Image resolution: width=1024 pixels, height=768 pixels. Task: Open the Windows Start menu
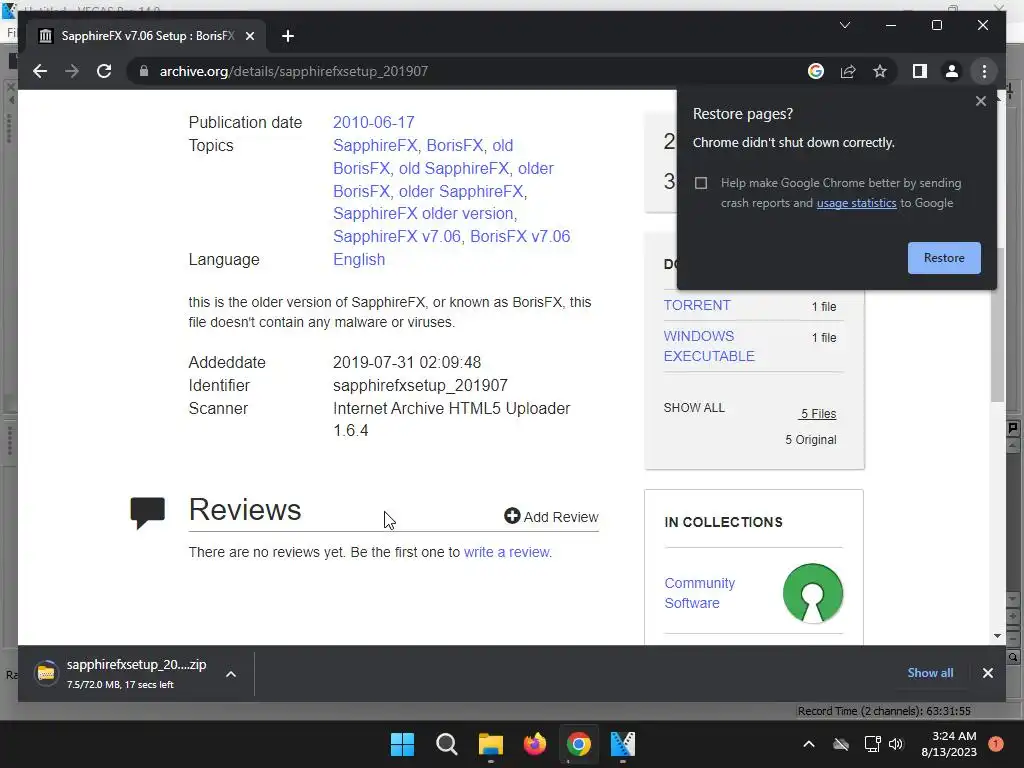[402, 744]
